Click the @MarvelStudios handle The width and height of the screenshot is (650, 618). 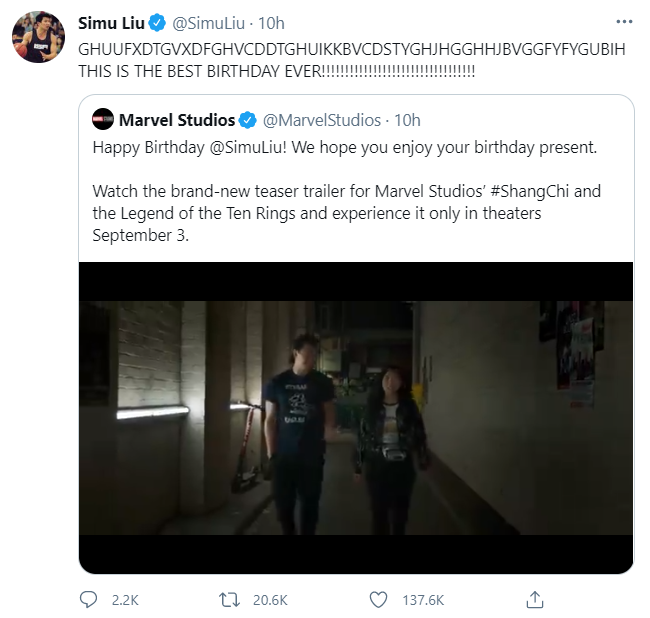pos(321,120)
